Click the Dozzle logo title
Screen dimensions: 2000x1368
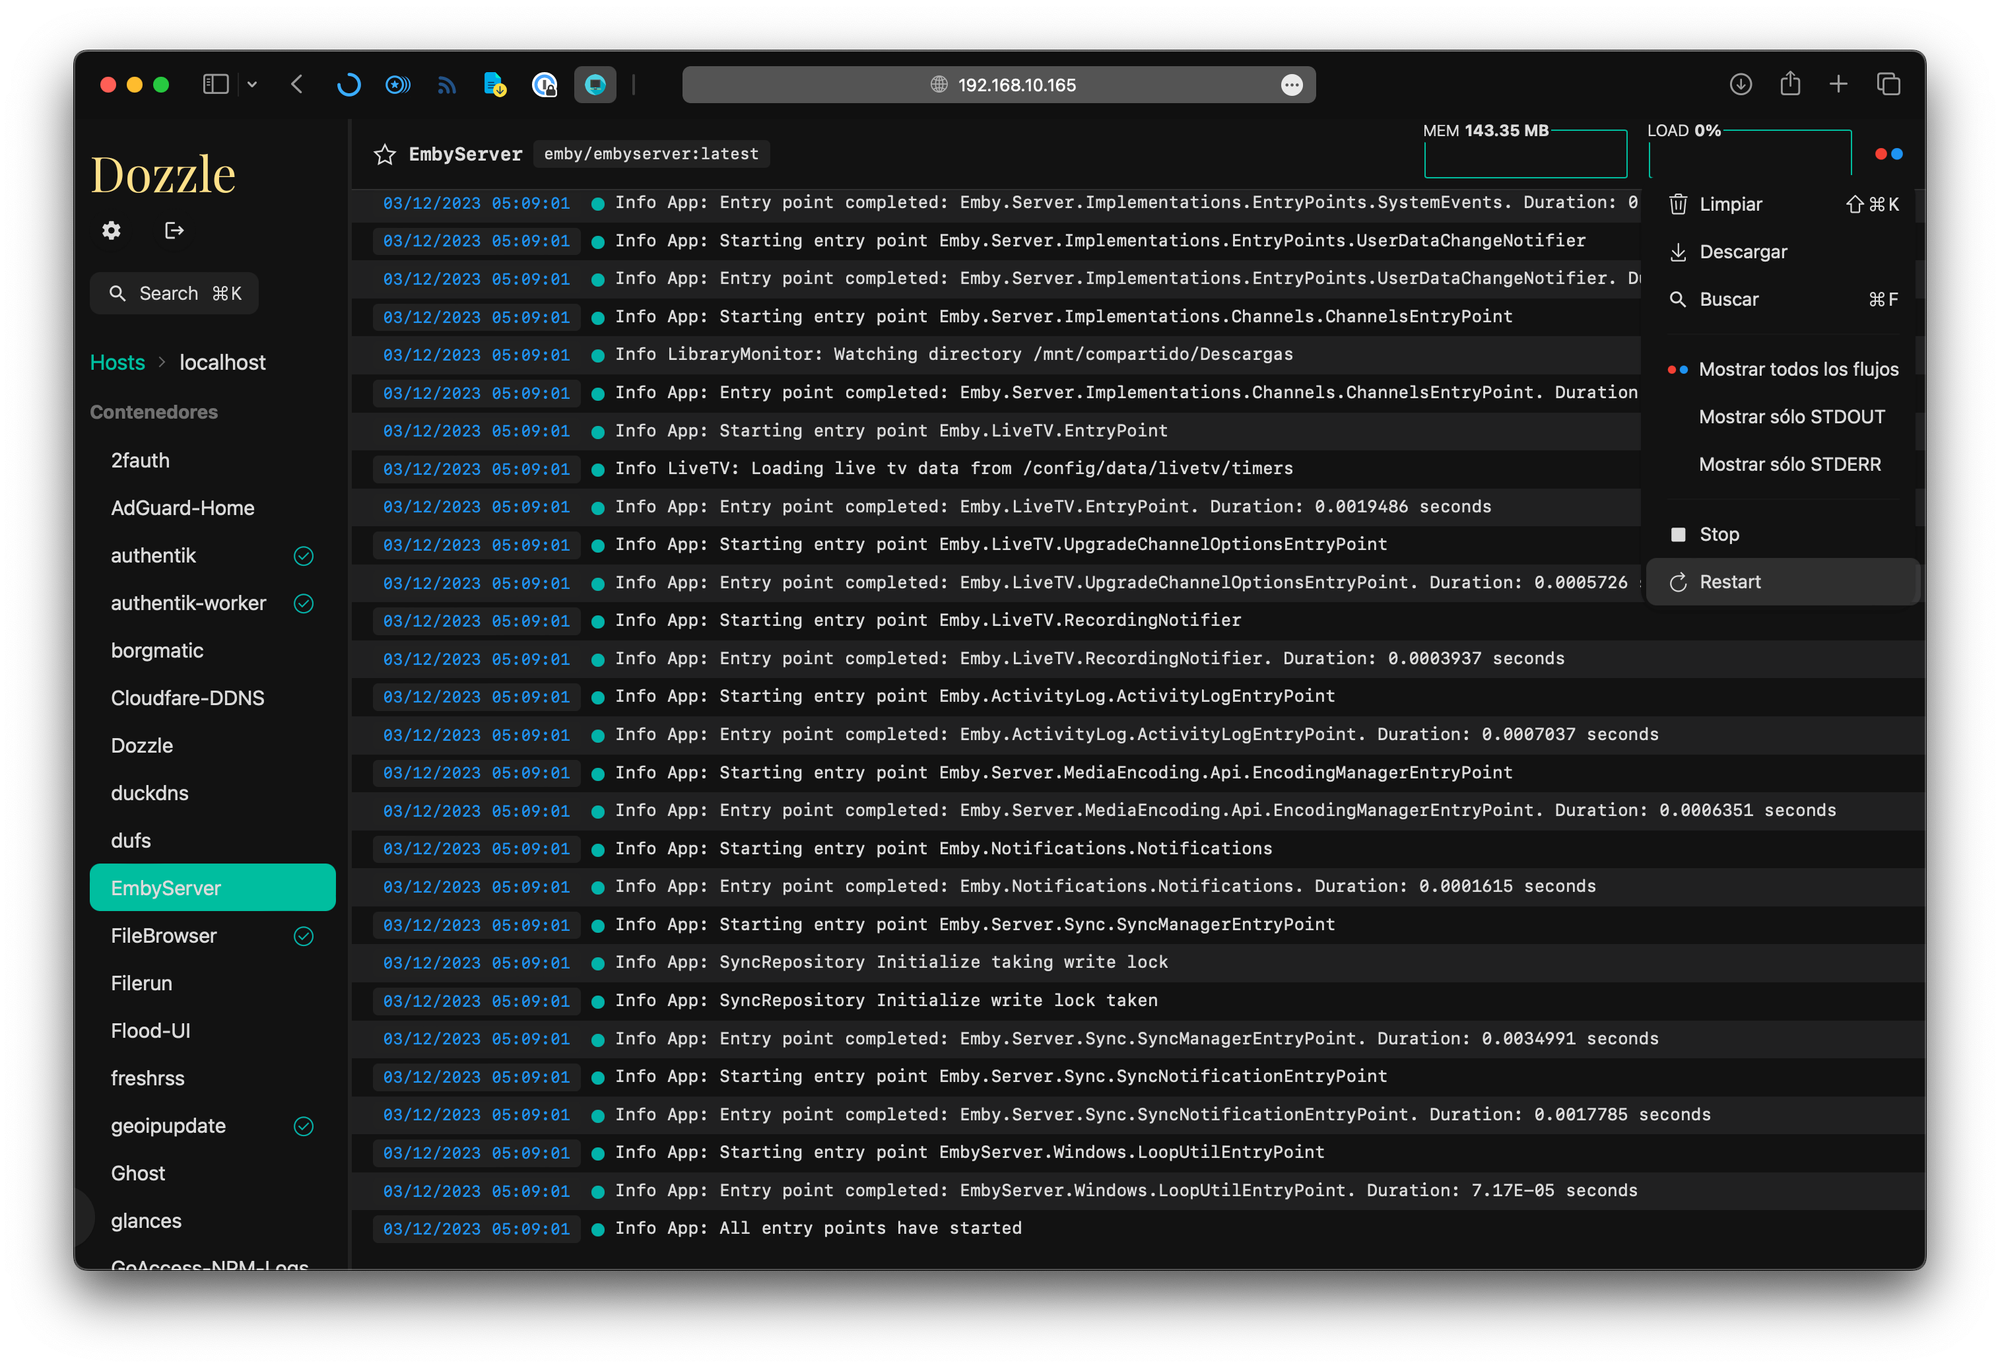coord(163,174)
